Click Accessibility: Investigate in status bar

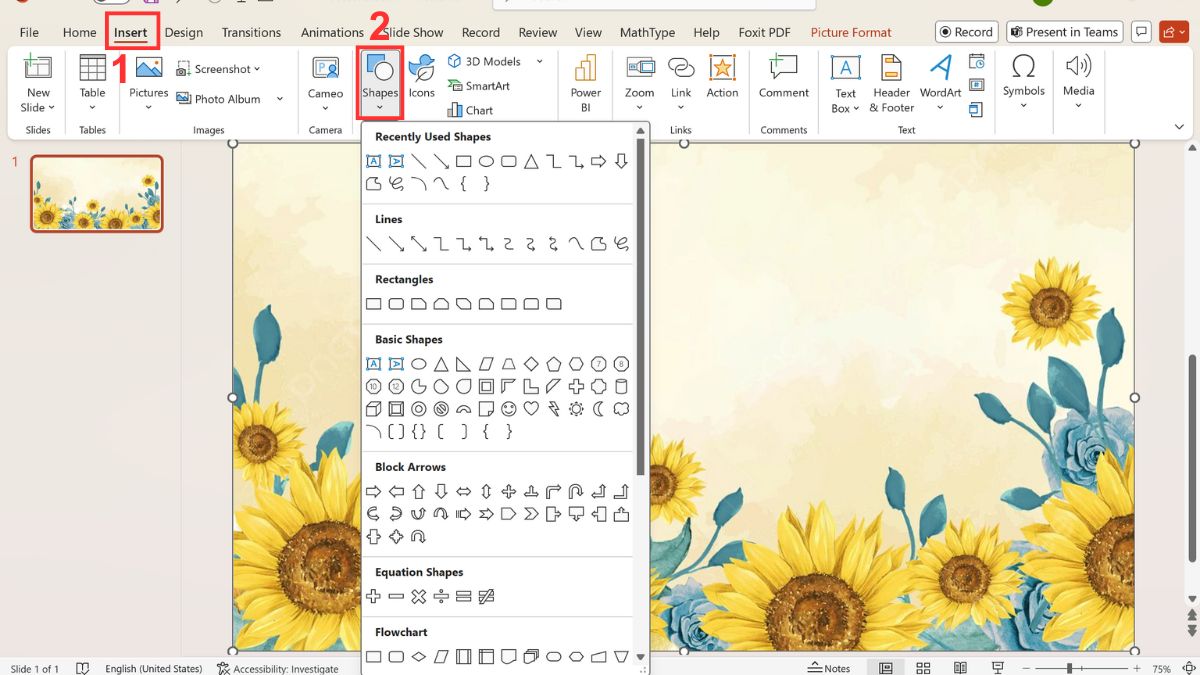coord(277,668)
